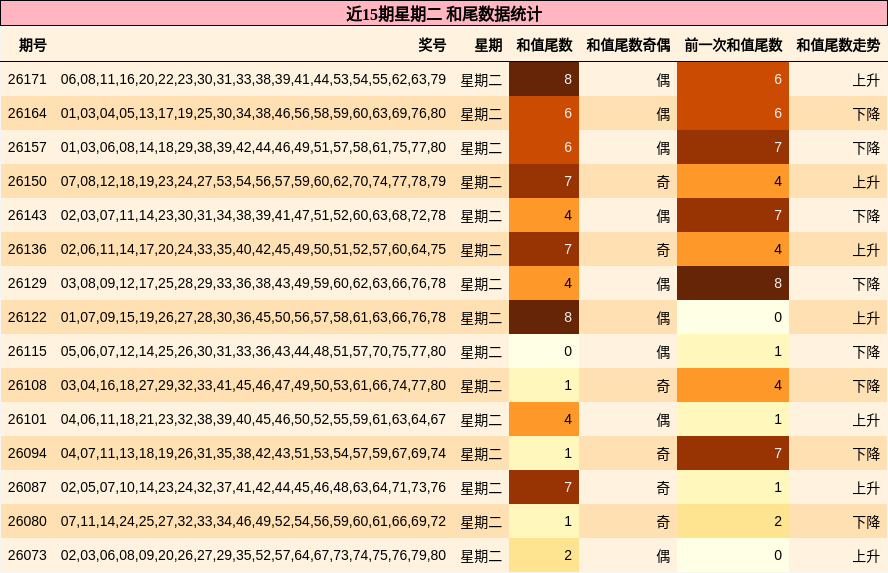
Task: Click the 前一次和值尾数 cell 0 in row 26122
Action: (733, 317)
